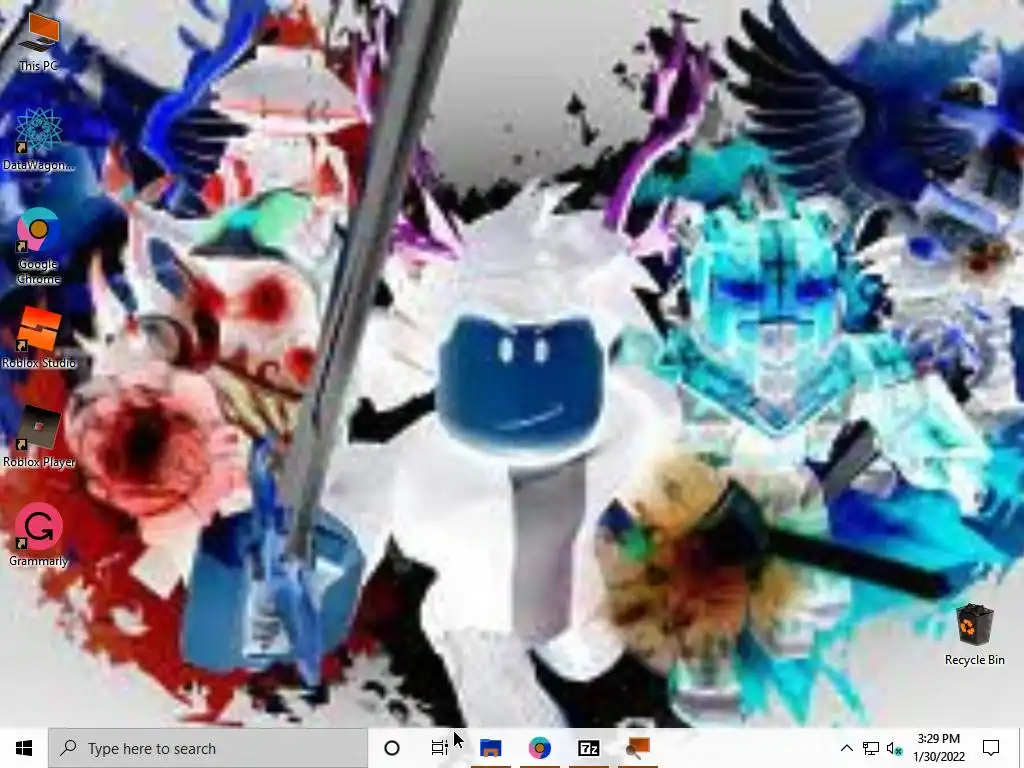Screen dimensions: 1024x768
Task: Open 7-Zip from the taskbar
Action: (588, 748)
